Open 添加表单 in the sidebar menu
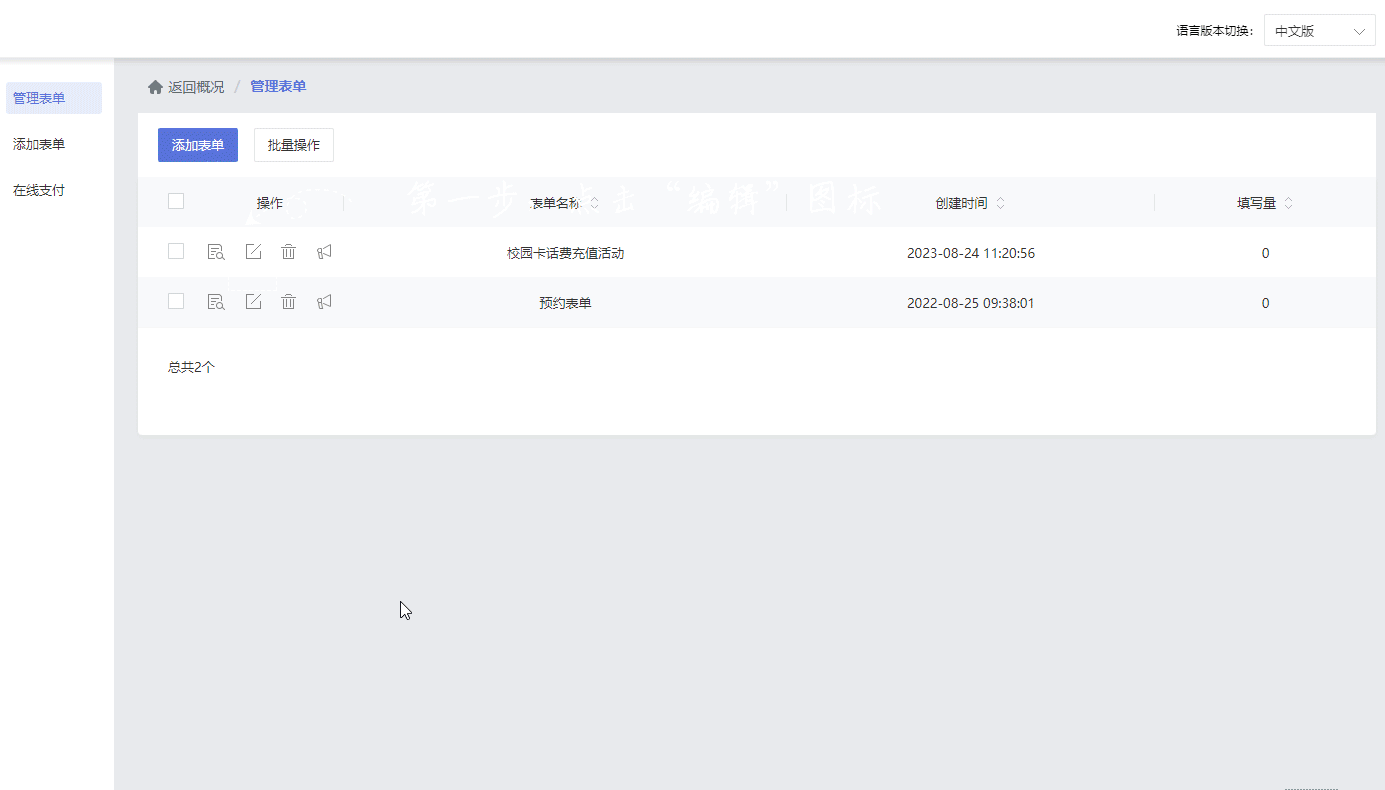The width and height of the screenshot is (1385, 790). tap(38, 143)
